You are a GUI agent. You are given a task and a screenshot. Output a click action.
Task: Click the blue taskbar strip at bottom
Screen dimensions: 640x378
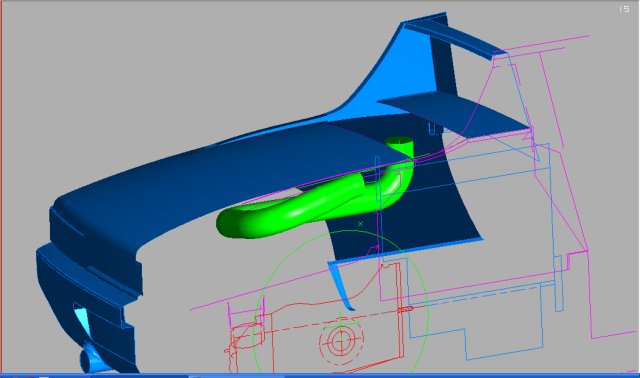pyautogui.click(x=320, y=375)
